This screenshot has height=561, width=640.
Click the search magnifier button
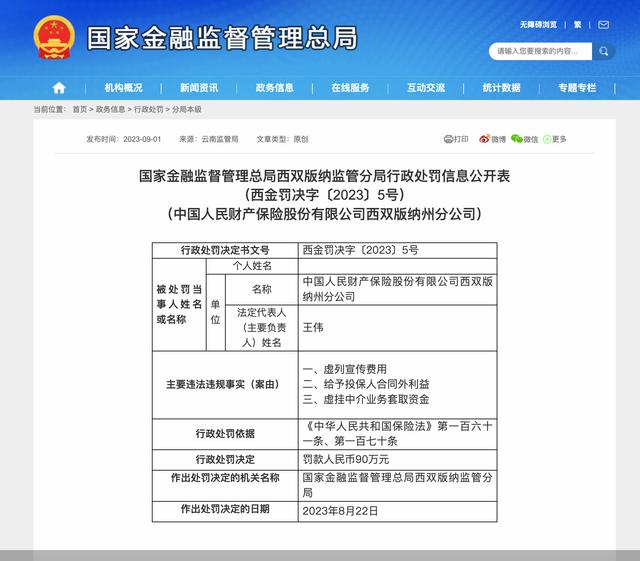click(603, 51)
